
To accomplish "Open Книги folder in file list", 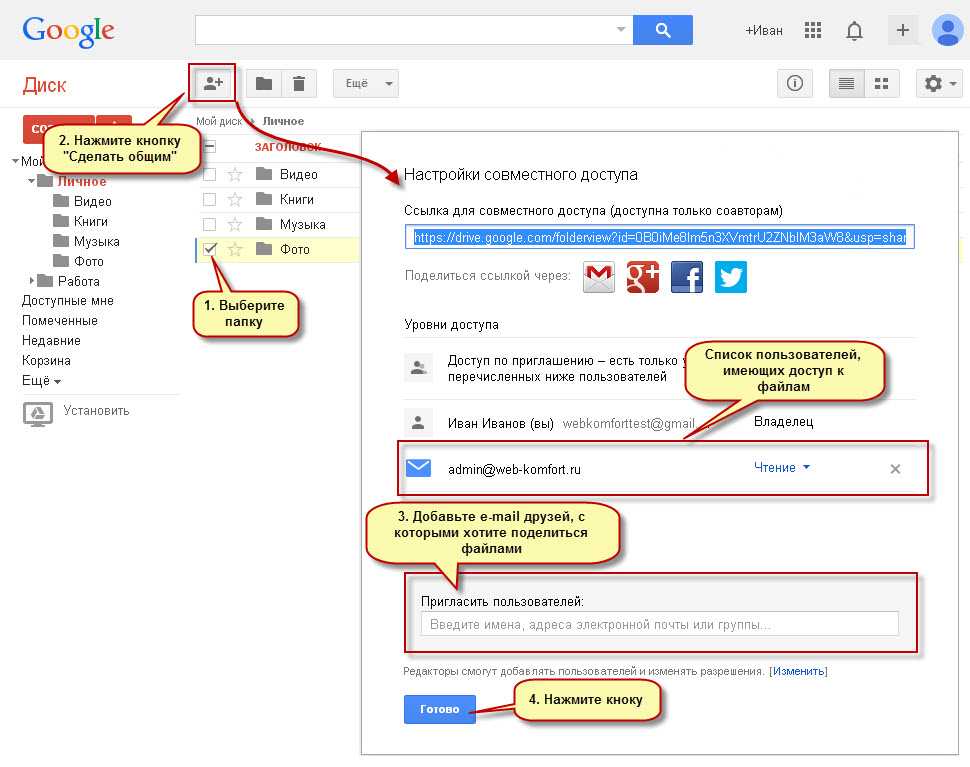I will coord(296,199).
